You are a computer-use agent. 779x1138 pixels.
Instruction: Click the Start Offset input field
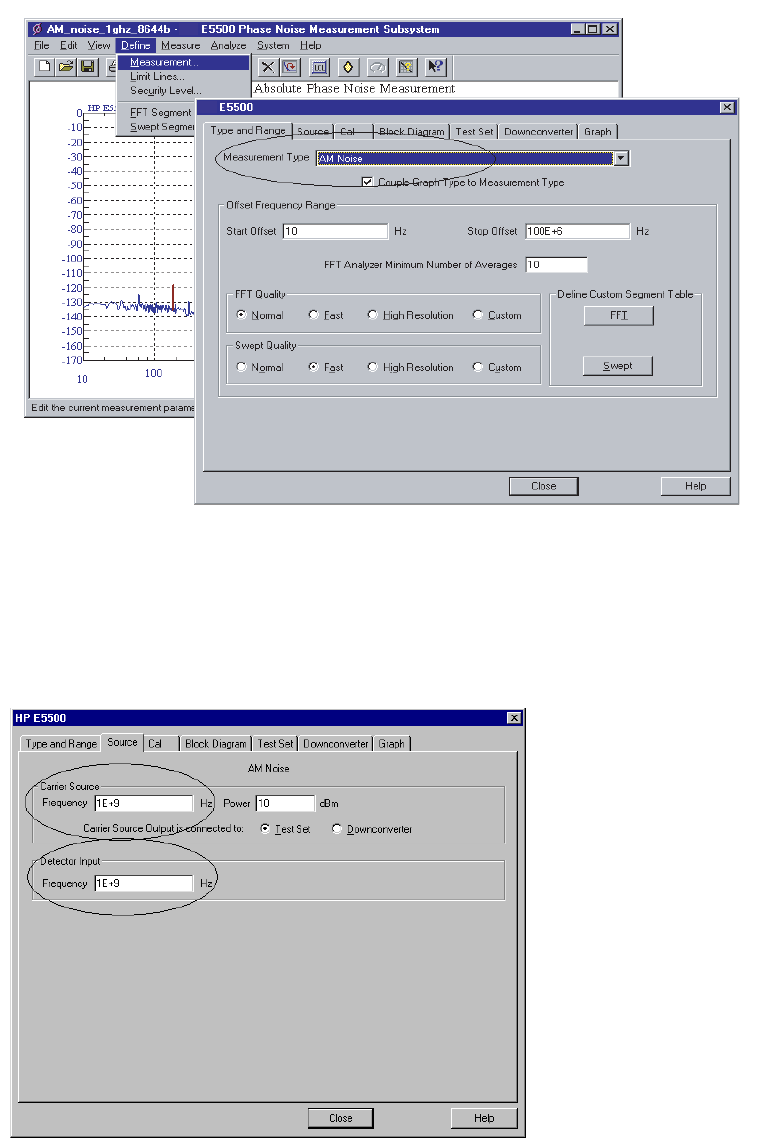coord(335,231)
